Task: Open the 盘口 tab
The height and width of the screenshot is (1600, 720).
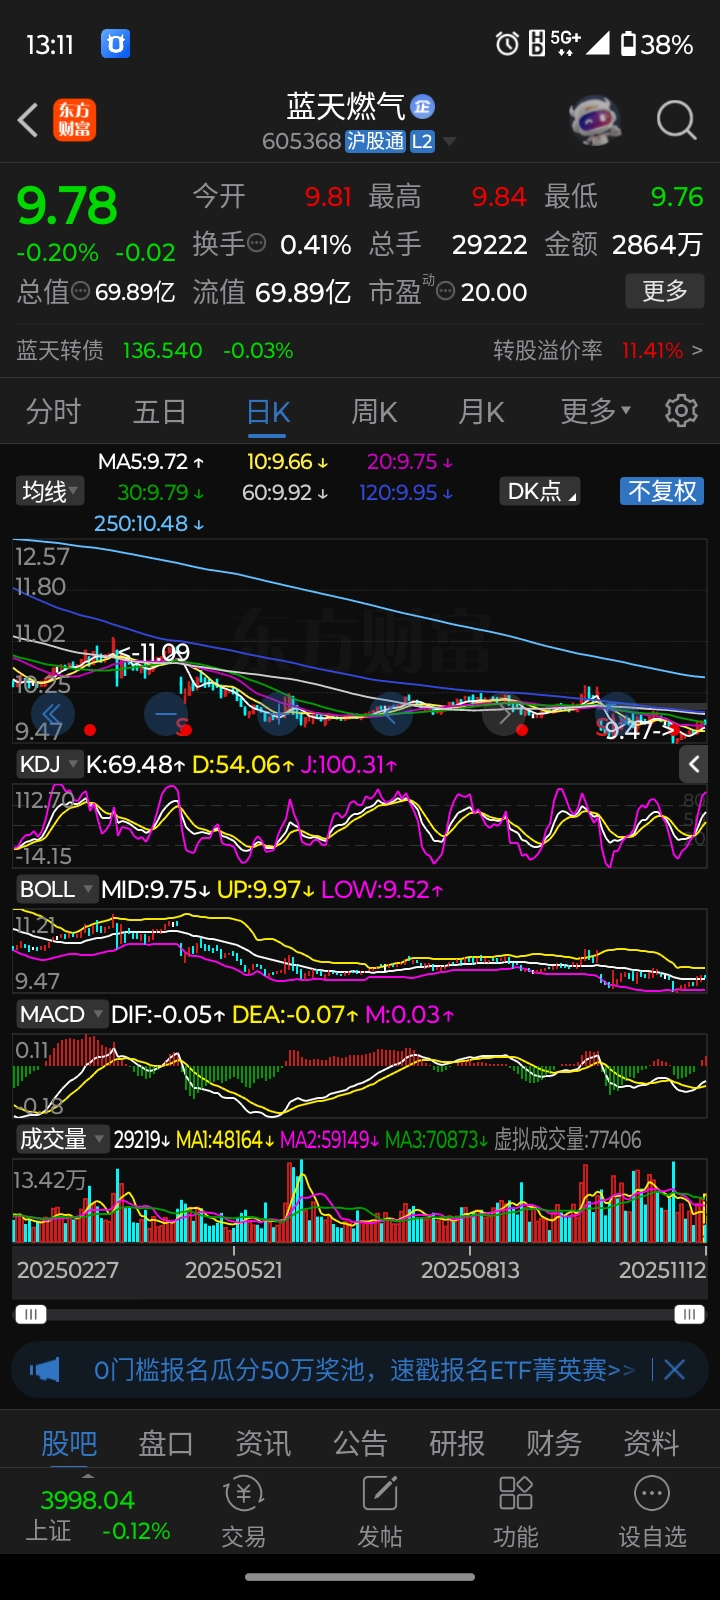Action: tap(166, 1443)
